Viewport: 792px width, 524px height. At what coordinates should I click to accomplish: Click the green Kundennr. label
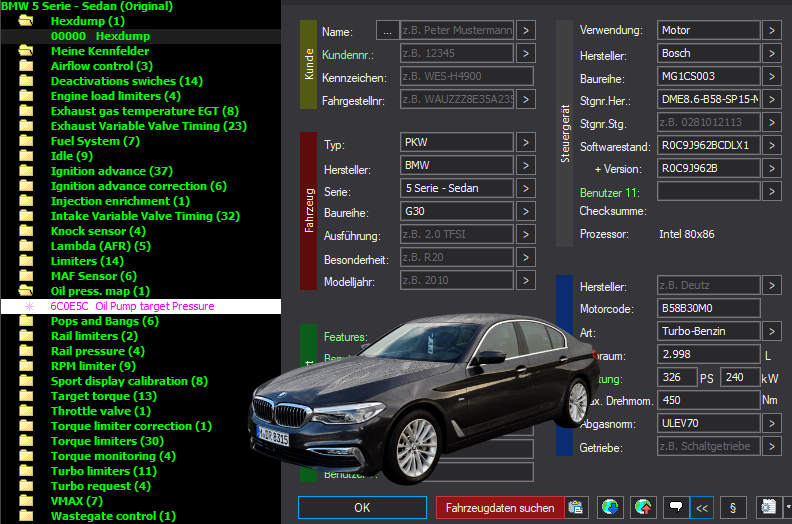pyautogui.click(x=348, y=55)
